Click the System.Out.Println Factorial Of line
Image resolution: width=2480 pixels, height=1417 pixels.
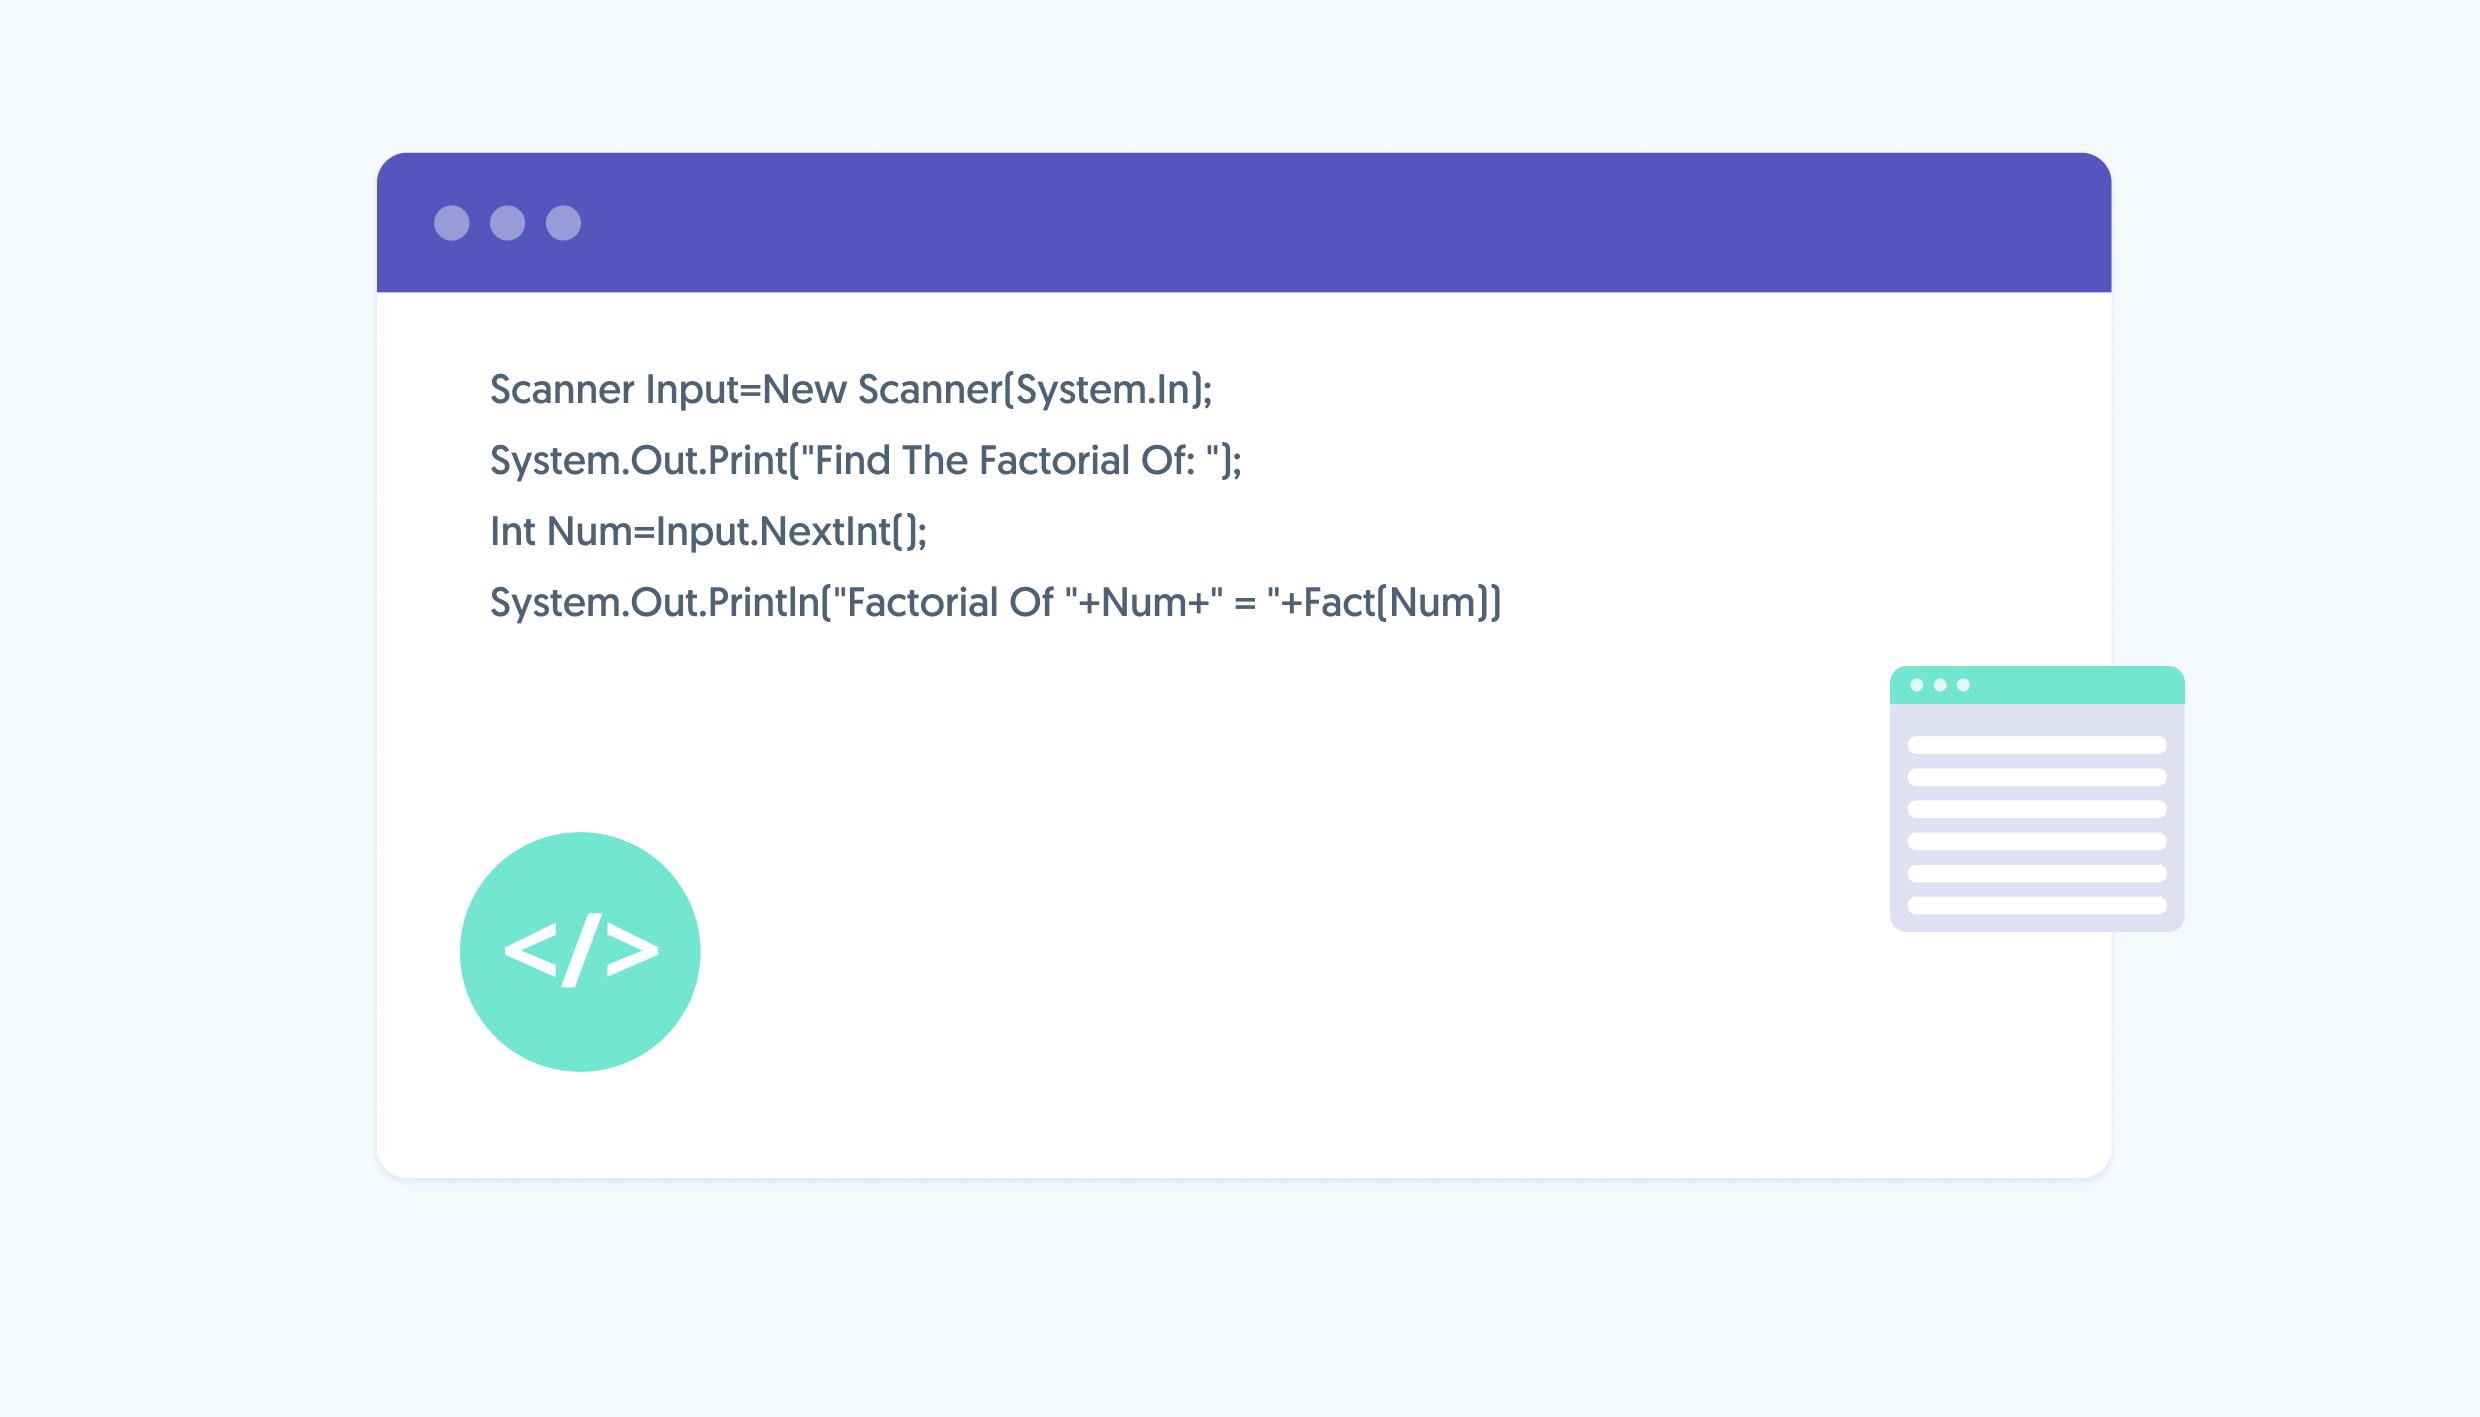click(996, 602)
